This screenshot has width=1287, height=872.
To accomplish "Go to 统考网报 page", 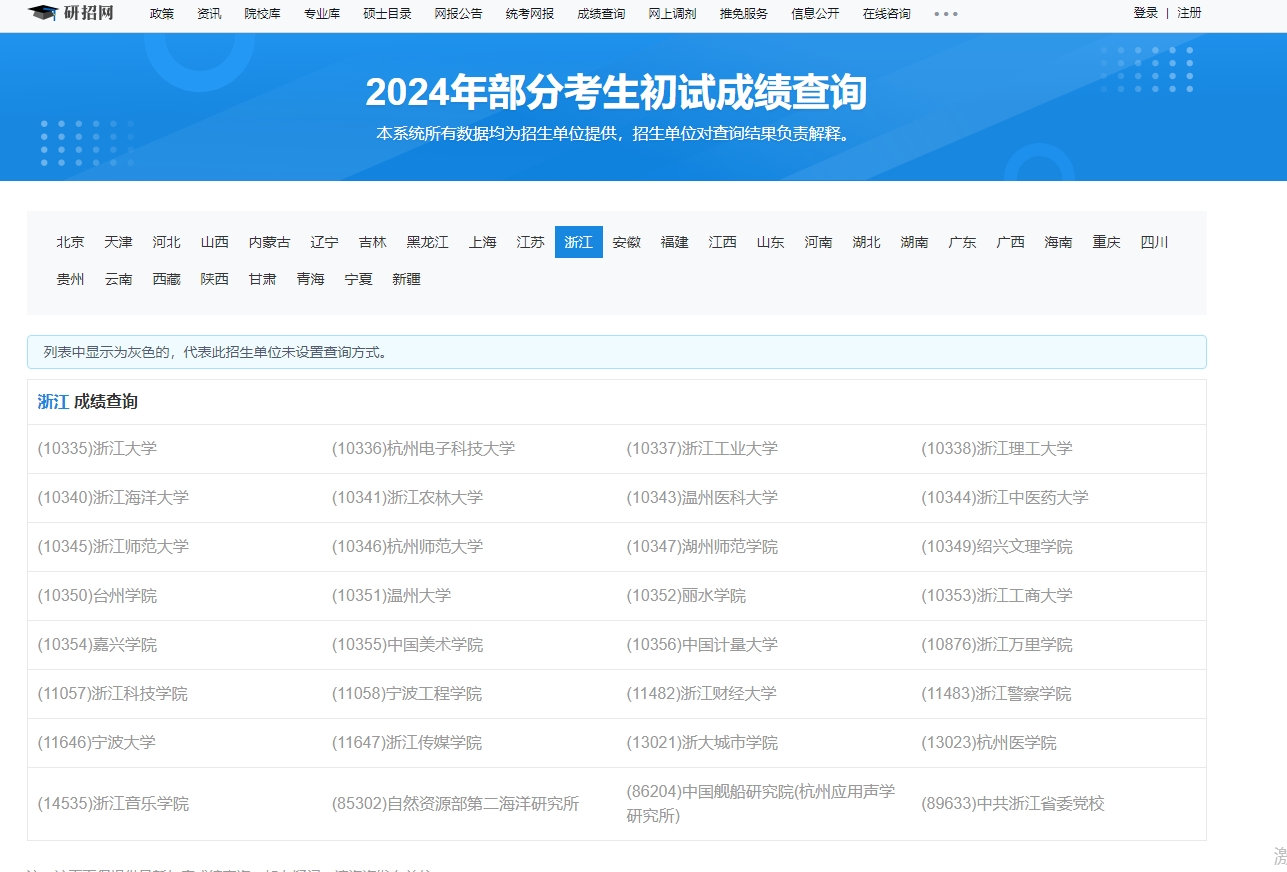I will 530,14.
